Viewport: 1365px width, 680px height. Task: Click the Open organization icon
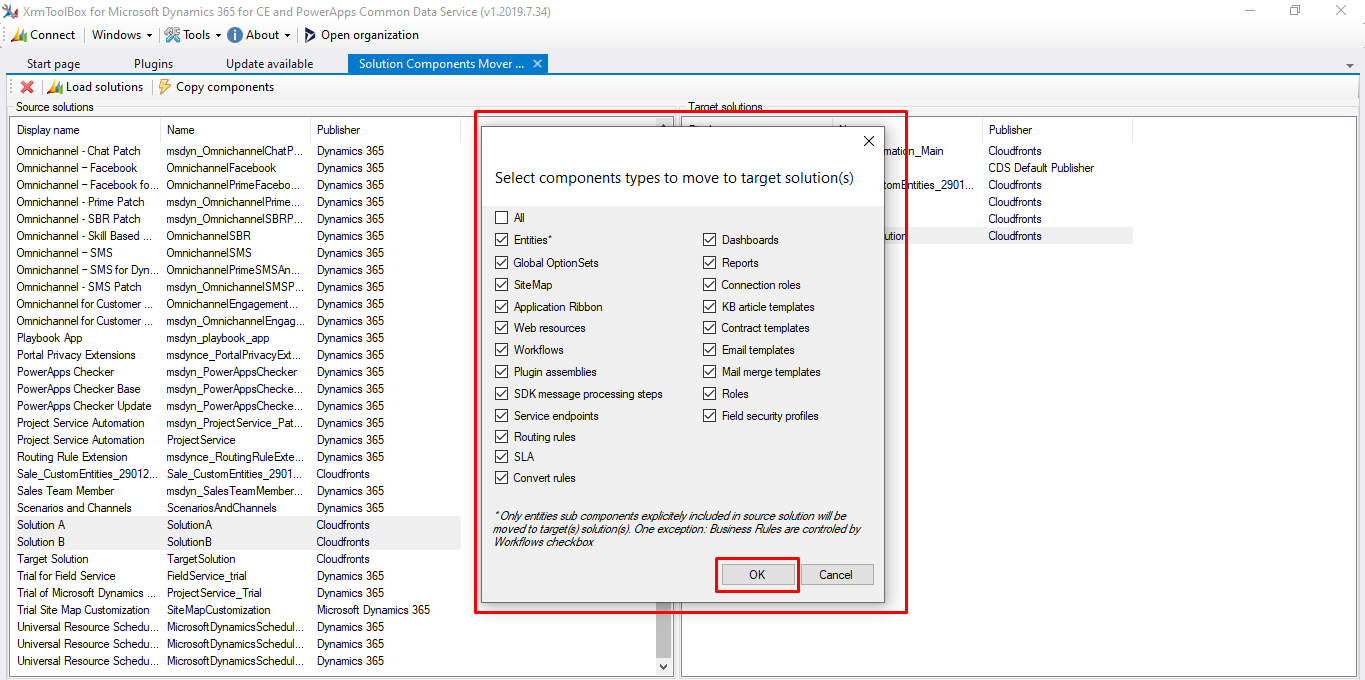[x=310, y=35]
